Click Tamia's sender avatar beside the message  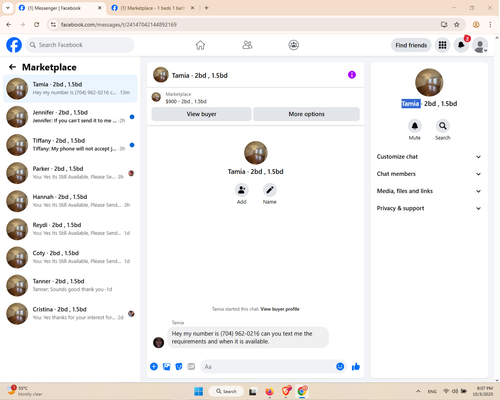158,342
